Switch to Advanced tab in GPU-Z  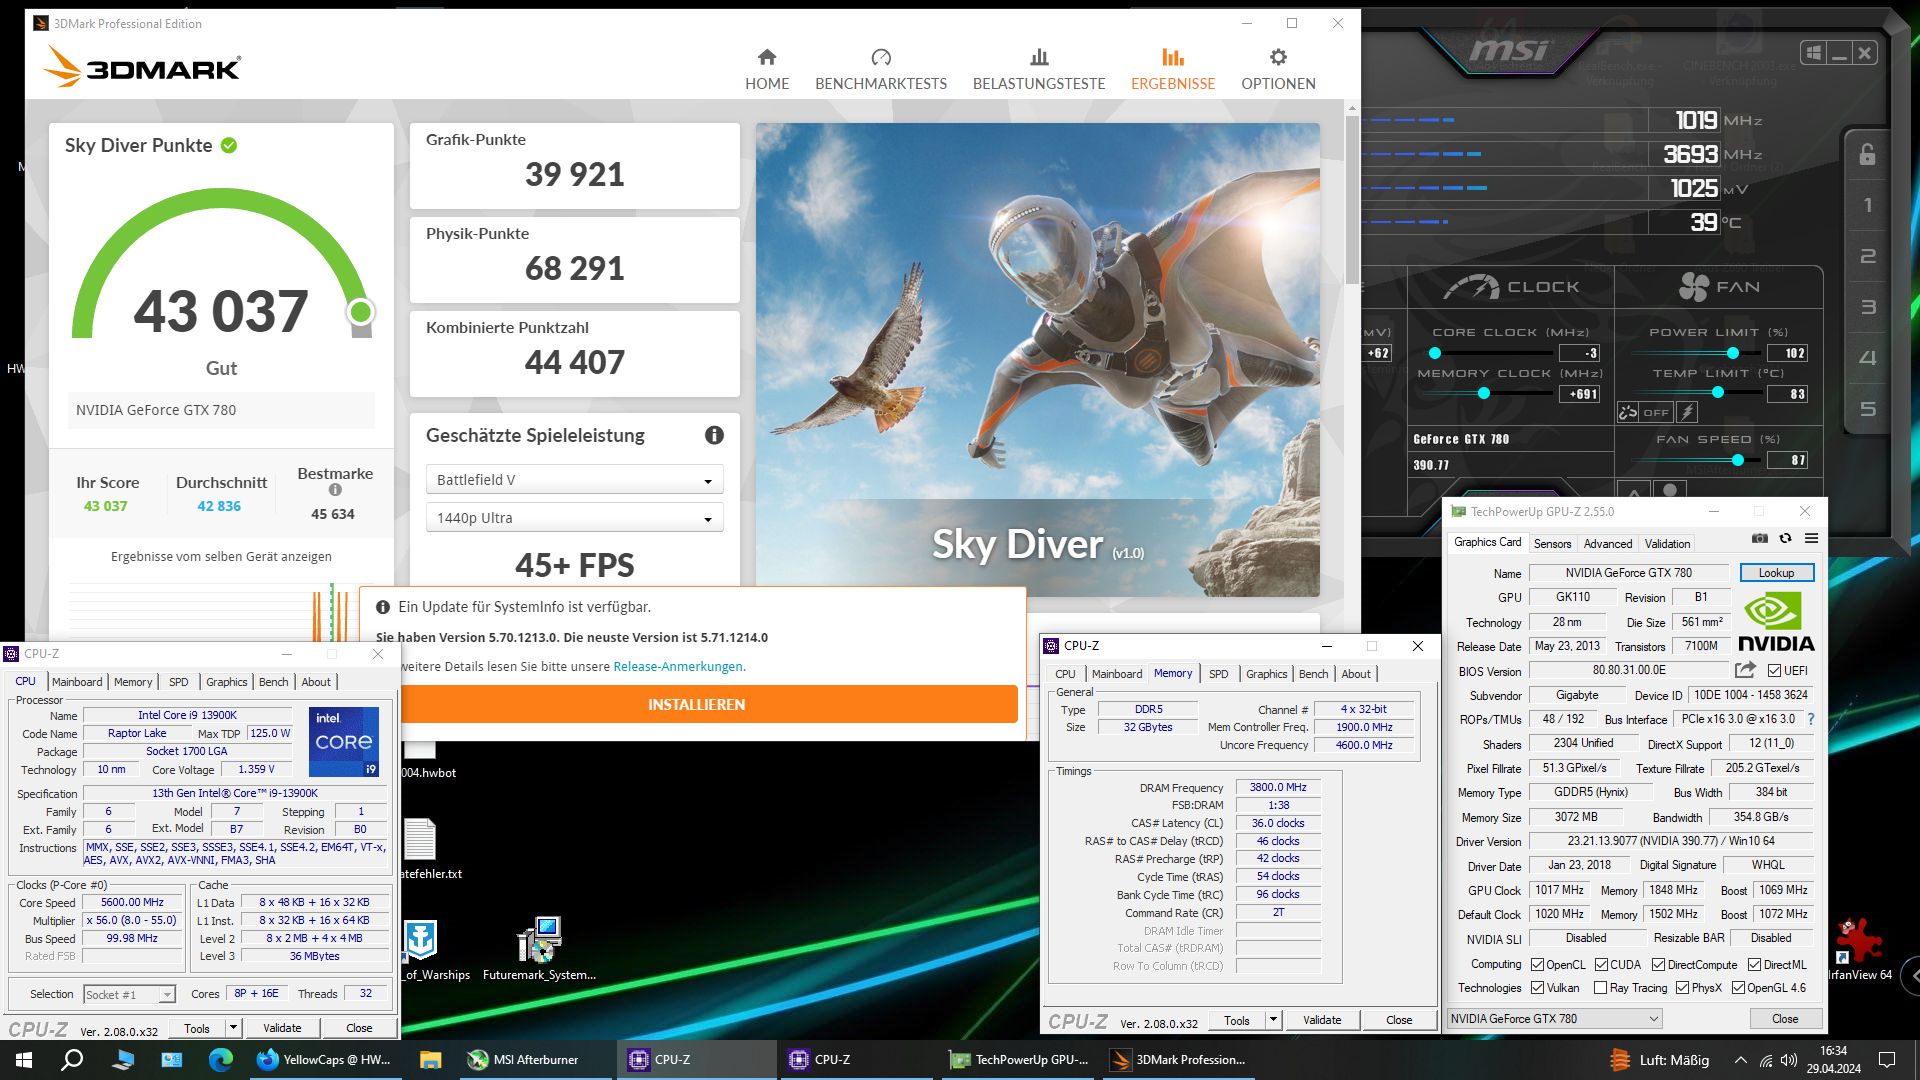pos(1607,544)
